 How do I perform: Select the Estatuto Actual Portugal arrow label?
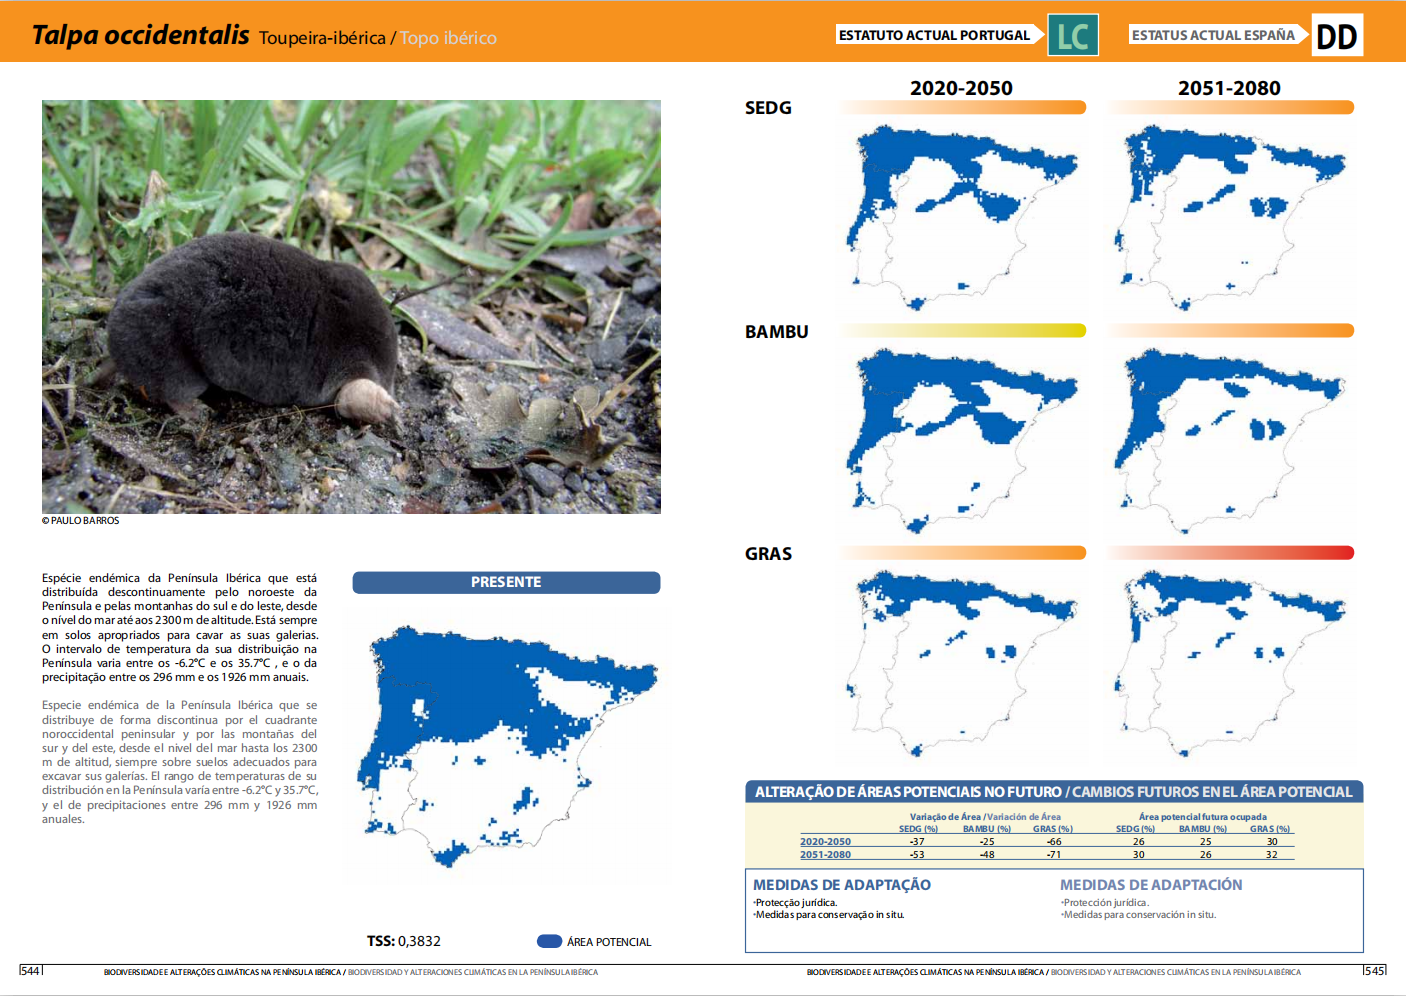coord(936,35)
